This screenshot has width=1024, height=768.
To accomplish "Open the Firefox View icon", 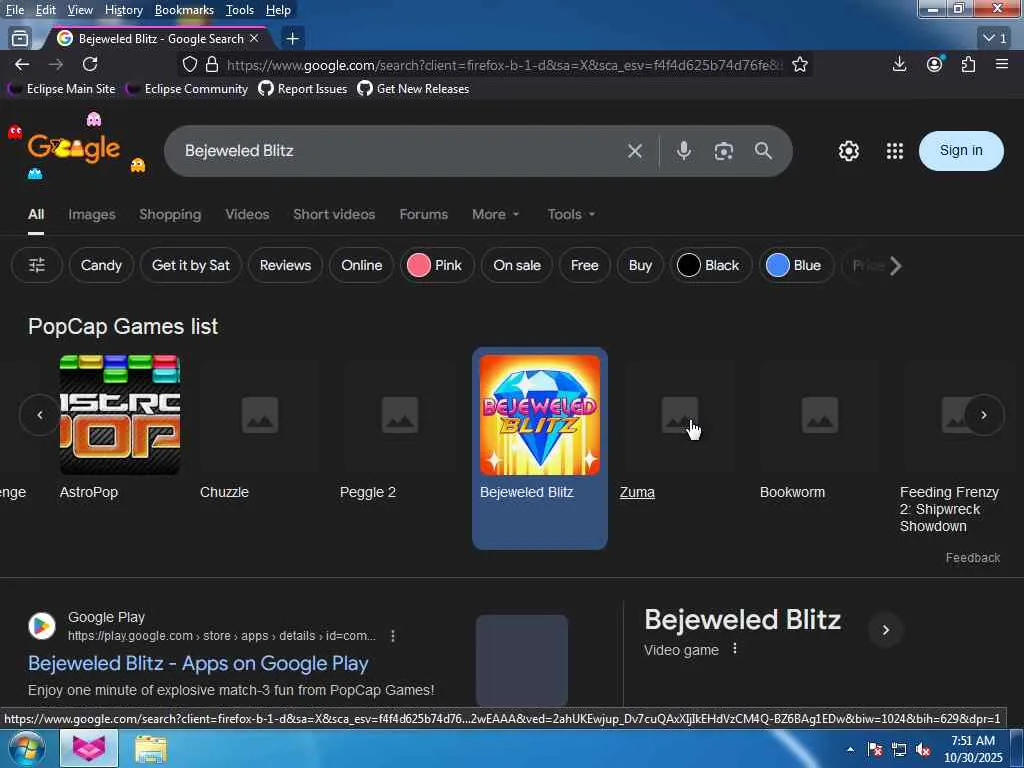I will (20, 39).
